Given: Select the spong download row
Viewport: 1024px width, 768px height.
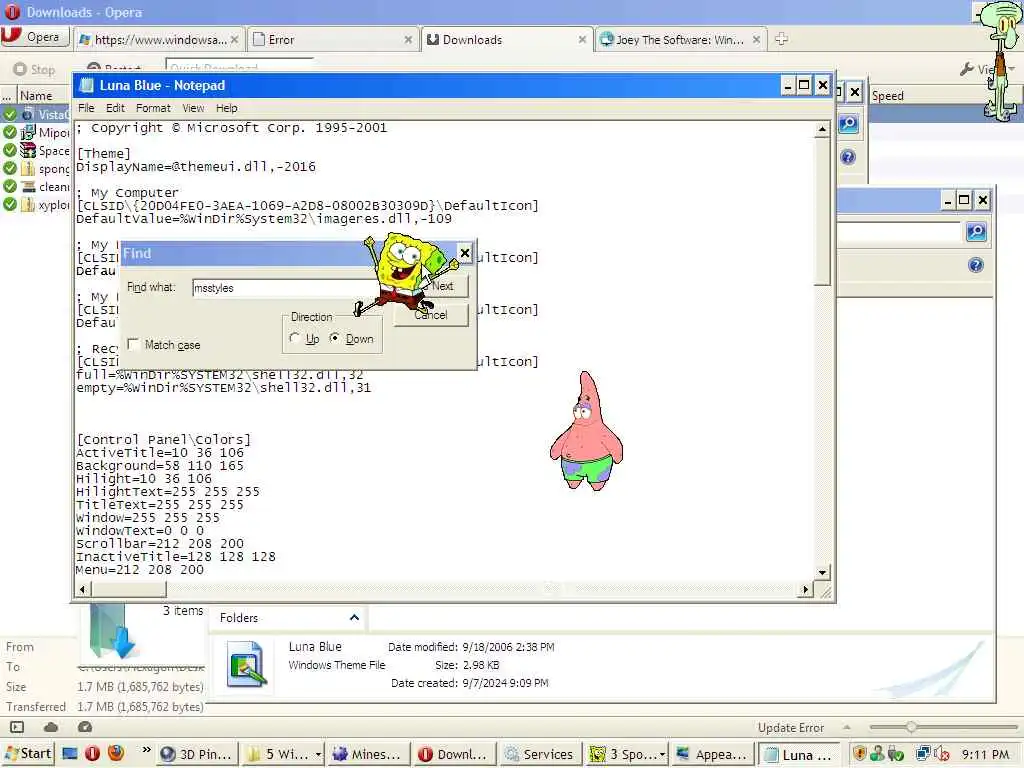Looking at the screenshot, I should pyautogui.click(x=37, y=168).
